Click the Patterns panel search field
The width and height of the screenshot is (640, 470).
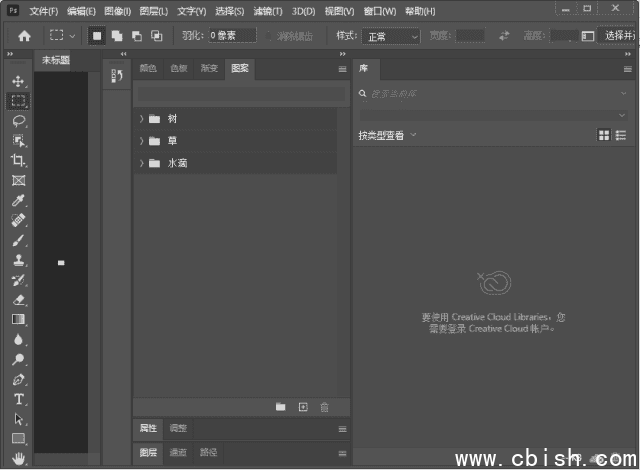click(x=241, y=94)
